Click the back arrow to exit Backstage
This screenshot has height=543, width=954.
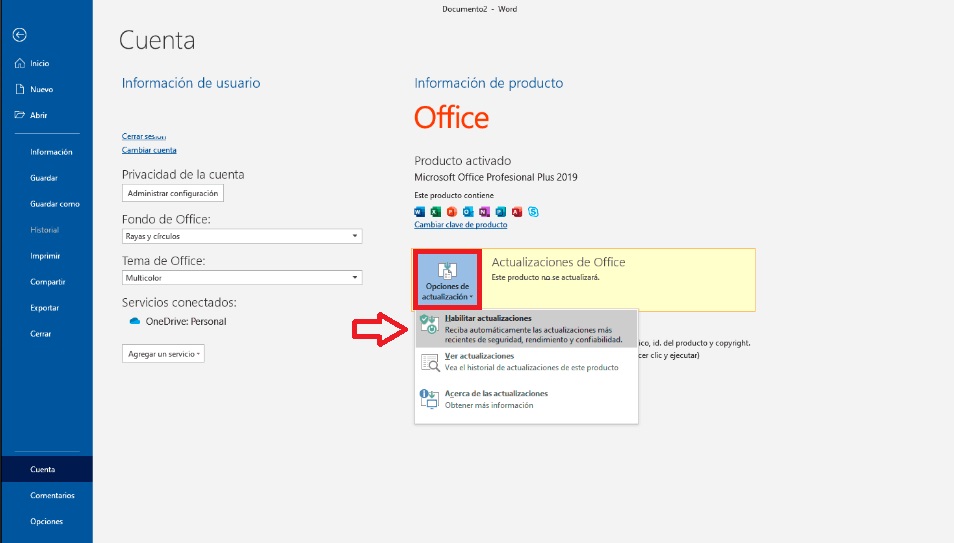[x=19, y=35]
